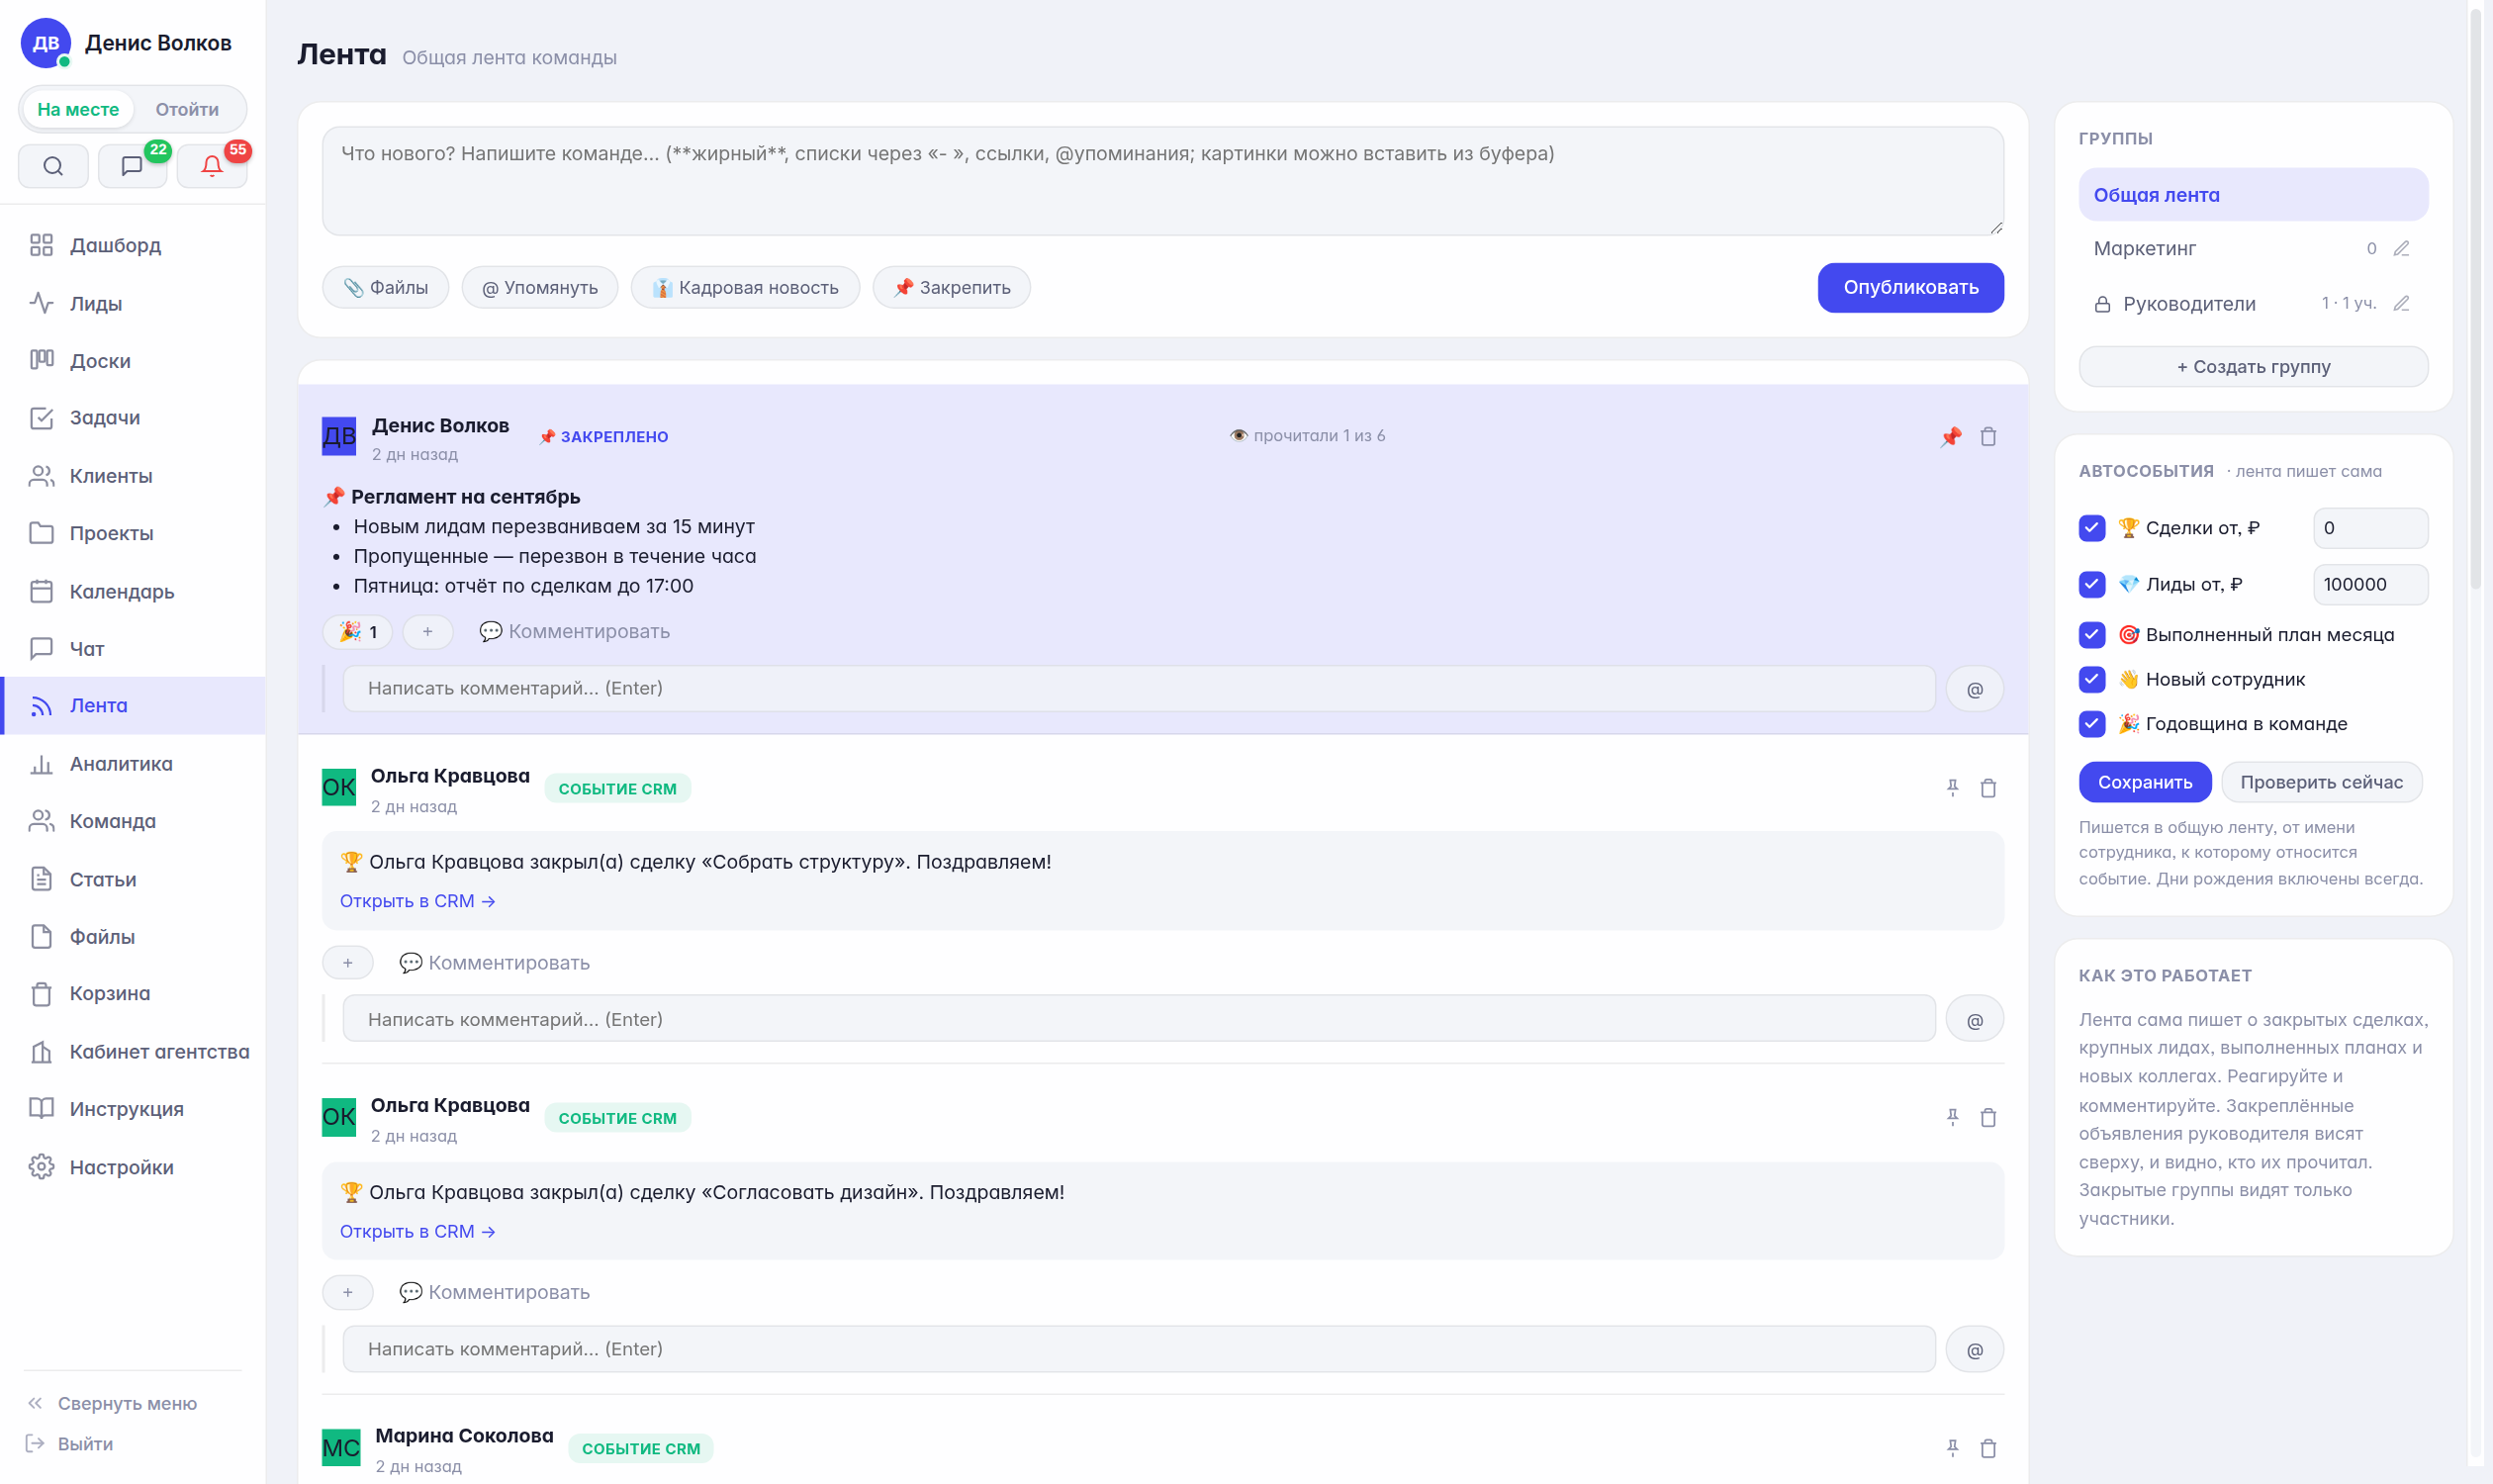Add reaction to «Согласовать дизайн» post
The image size is (2493, 1484).
pos(347,1293)
